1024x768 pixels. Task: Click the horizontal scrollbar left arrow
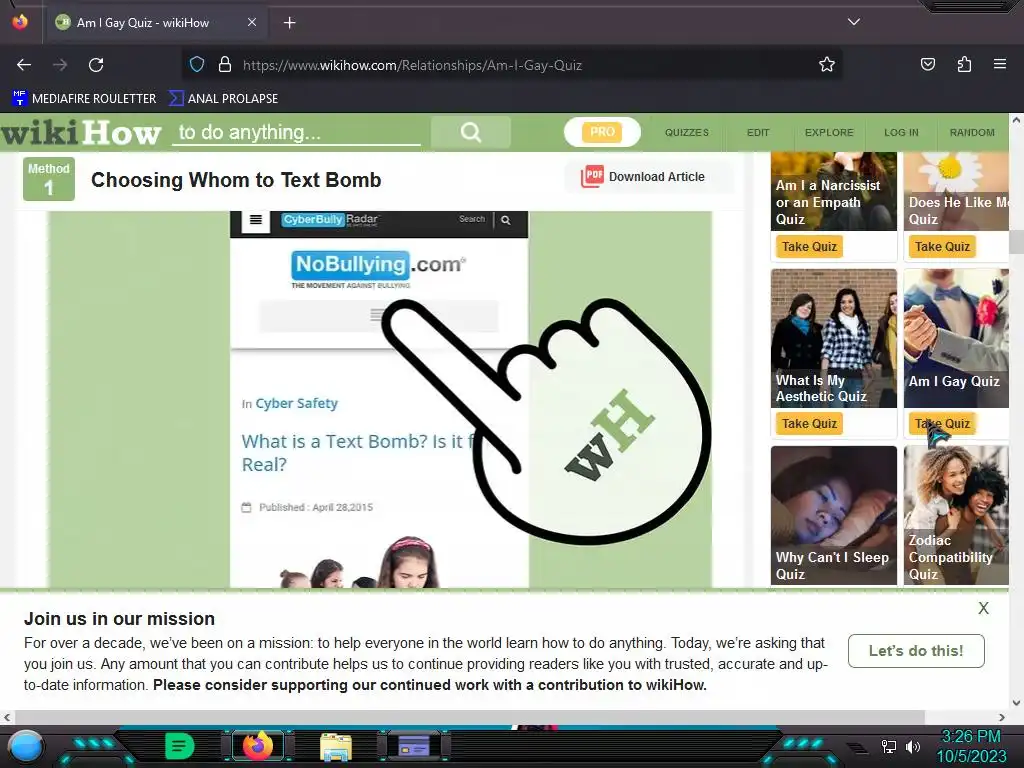point(7,717)
